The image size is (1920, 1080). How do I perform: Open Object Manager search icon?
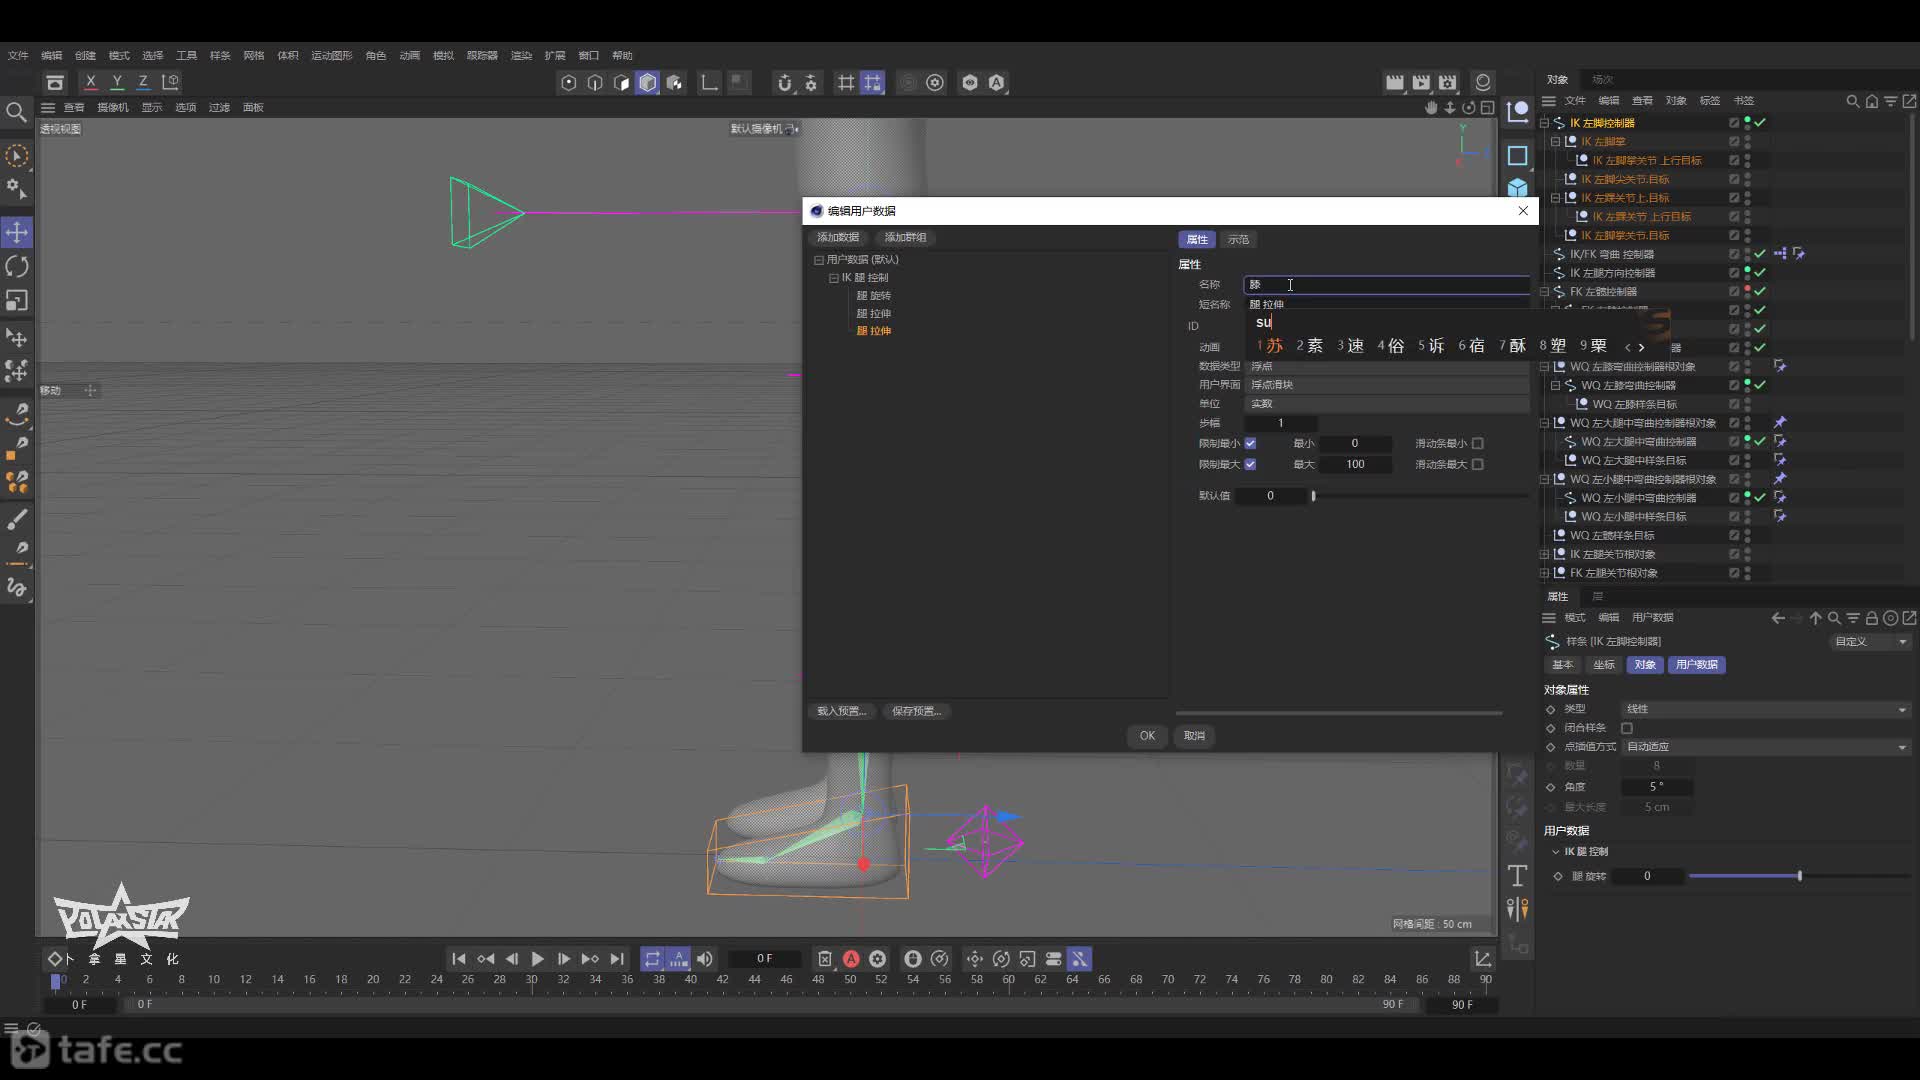[x=1852, y=101]
